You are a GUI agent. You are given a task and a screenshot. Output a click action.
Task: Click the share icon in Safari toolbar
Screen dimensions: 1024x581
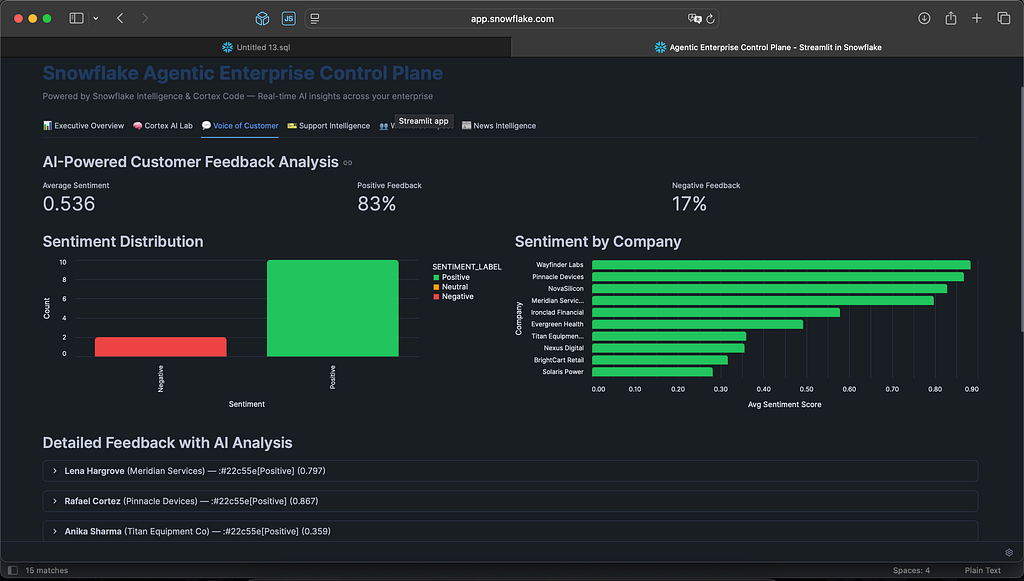pos(951,18)
